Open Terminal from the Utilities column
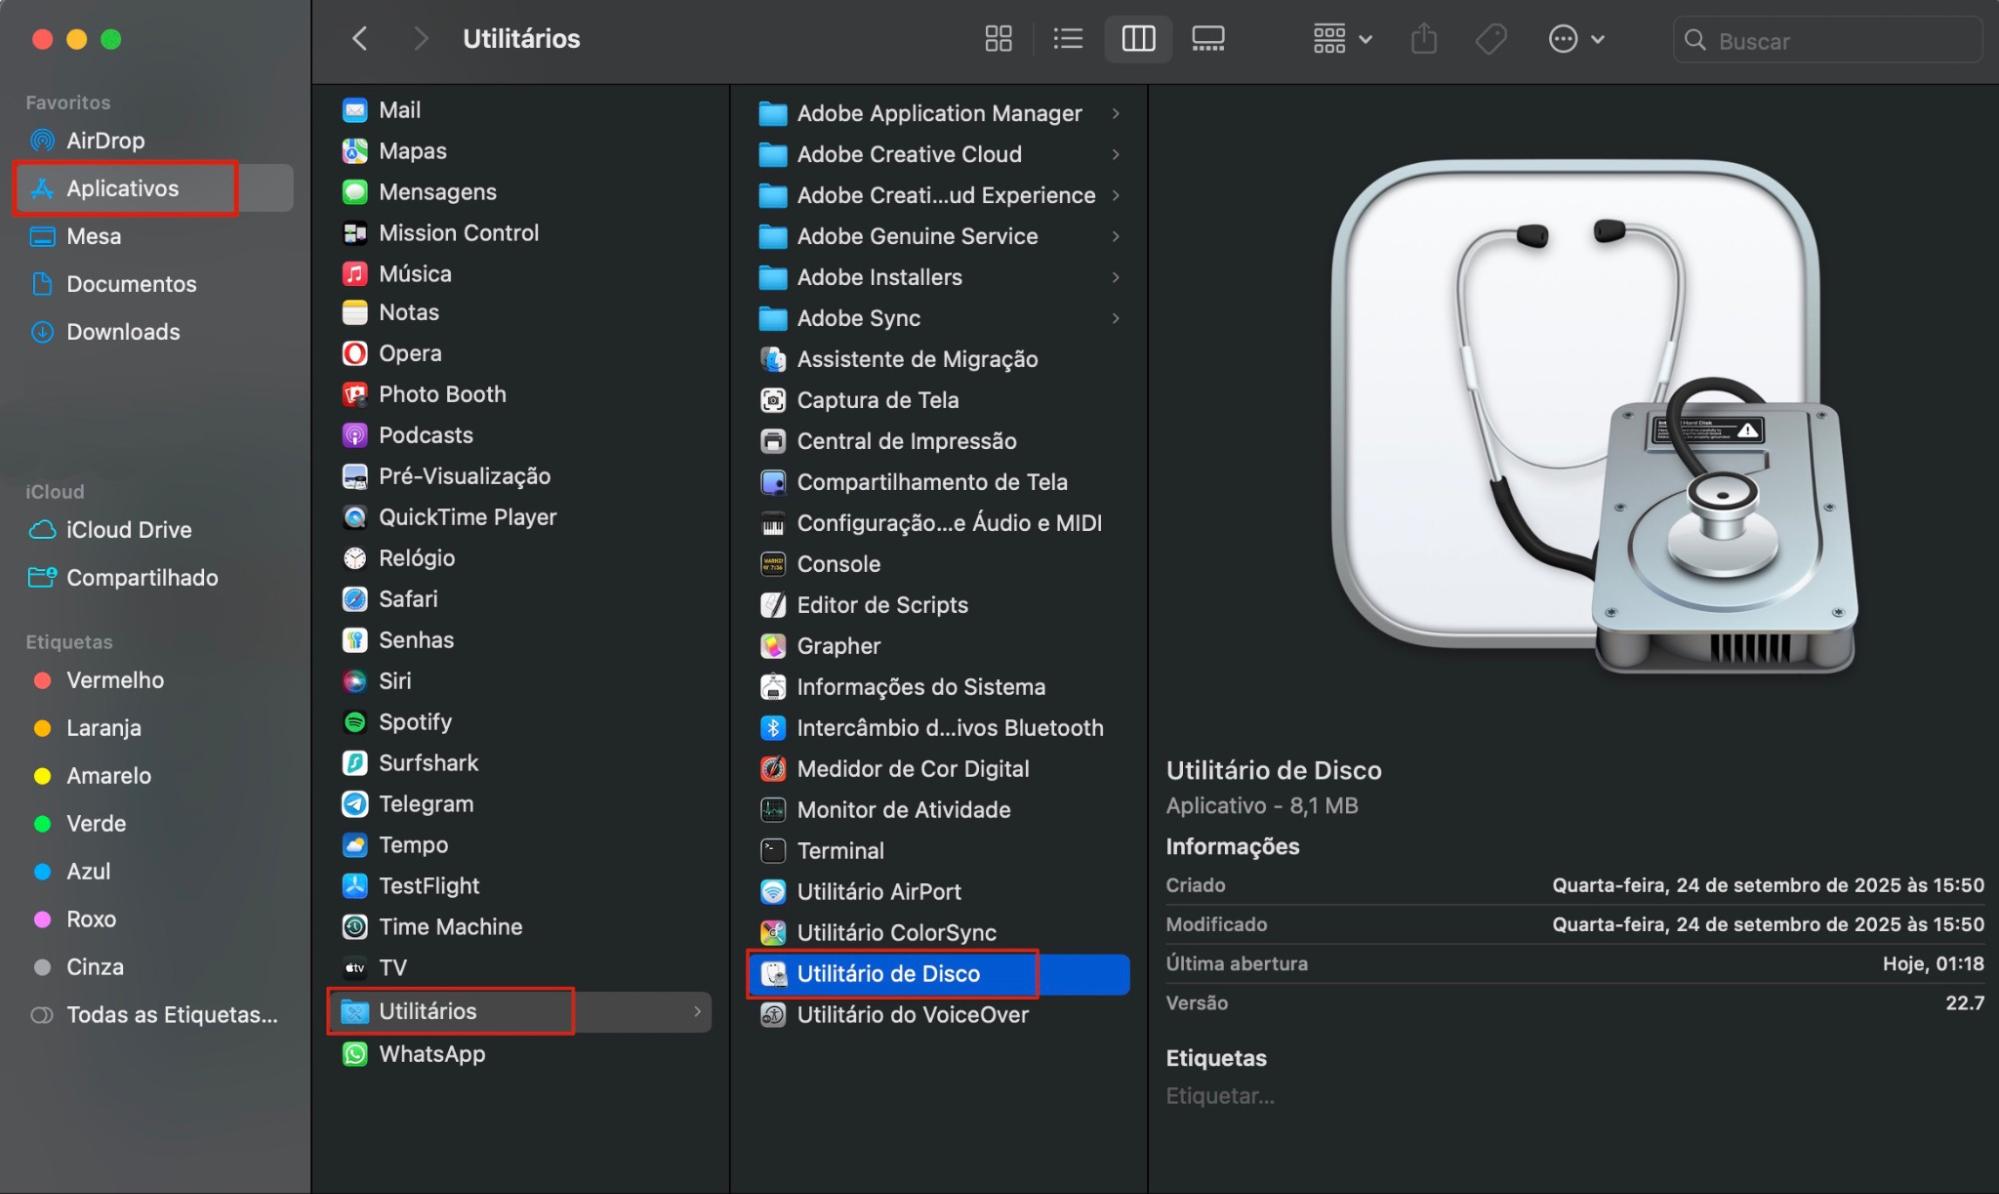The height and width of the screenshot is (1194, 1999). pos(840,850)
